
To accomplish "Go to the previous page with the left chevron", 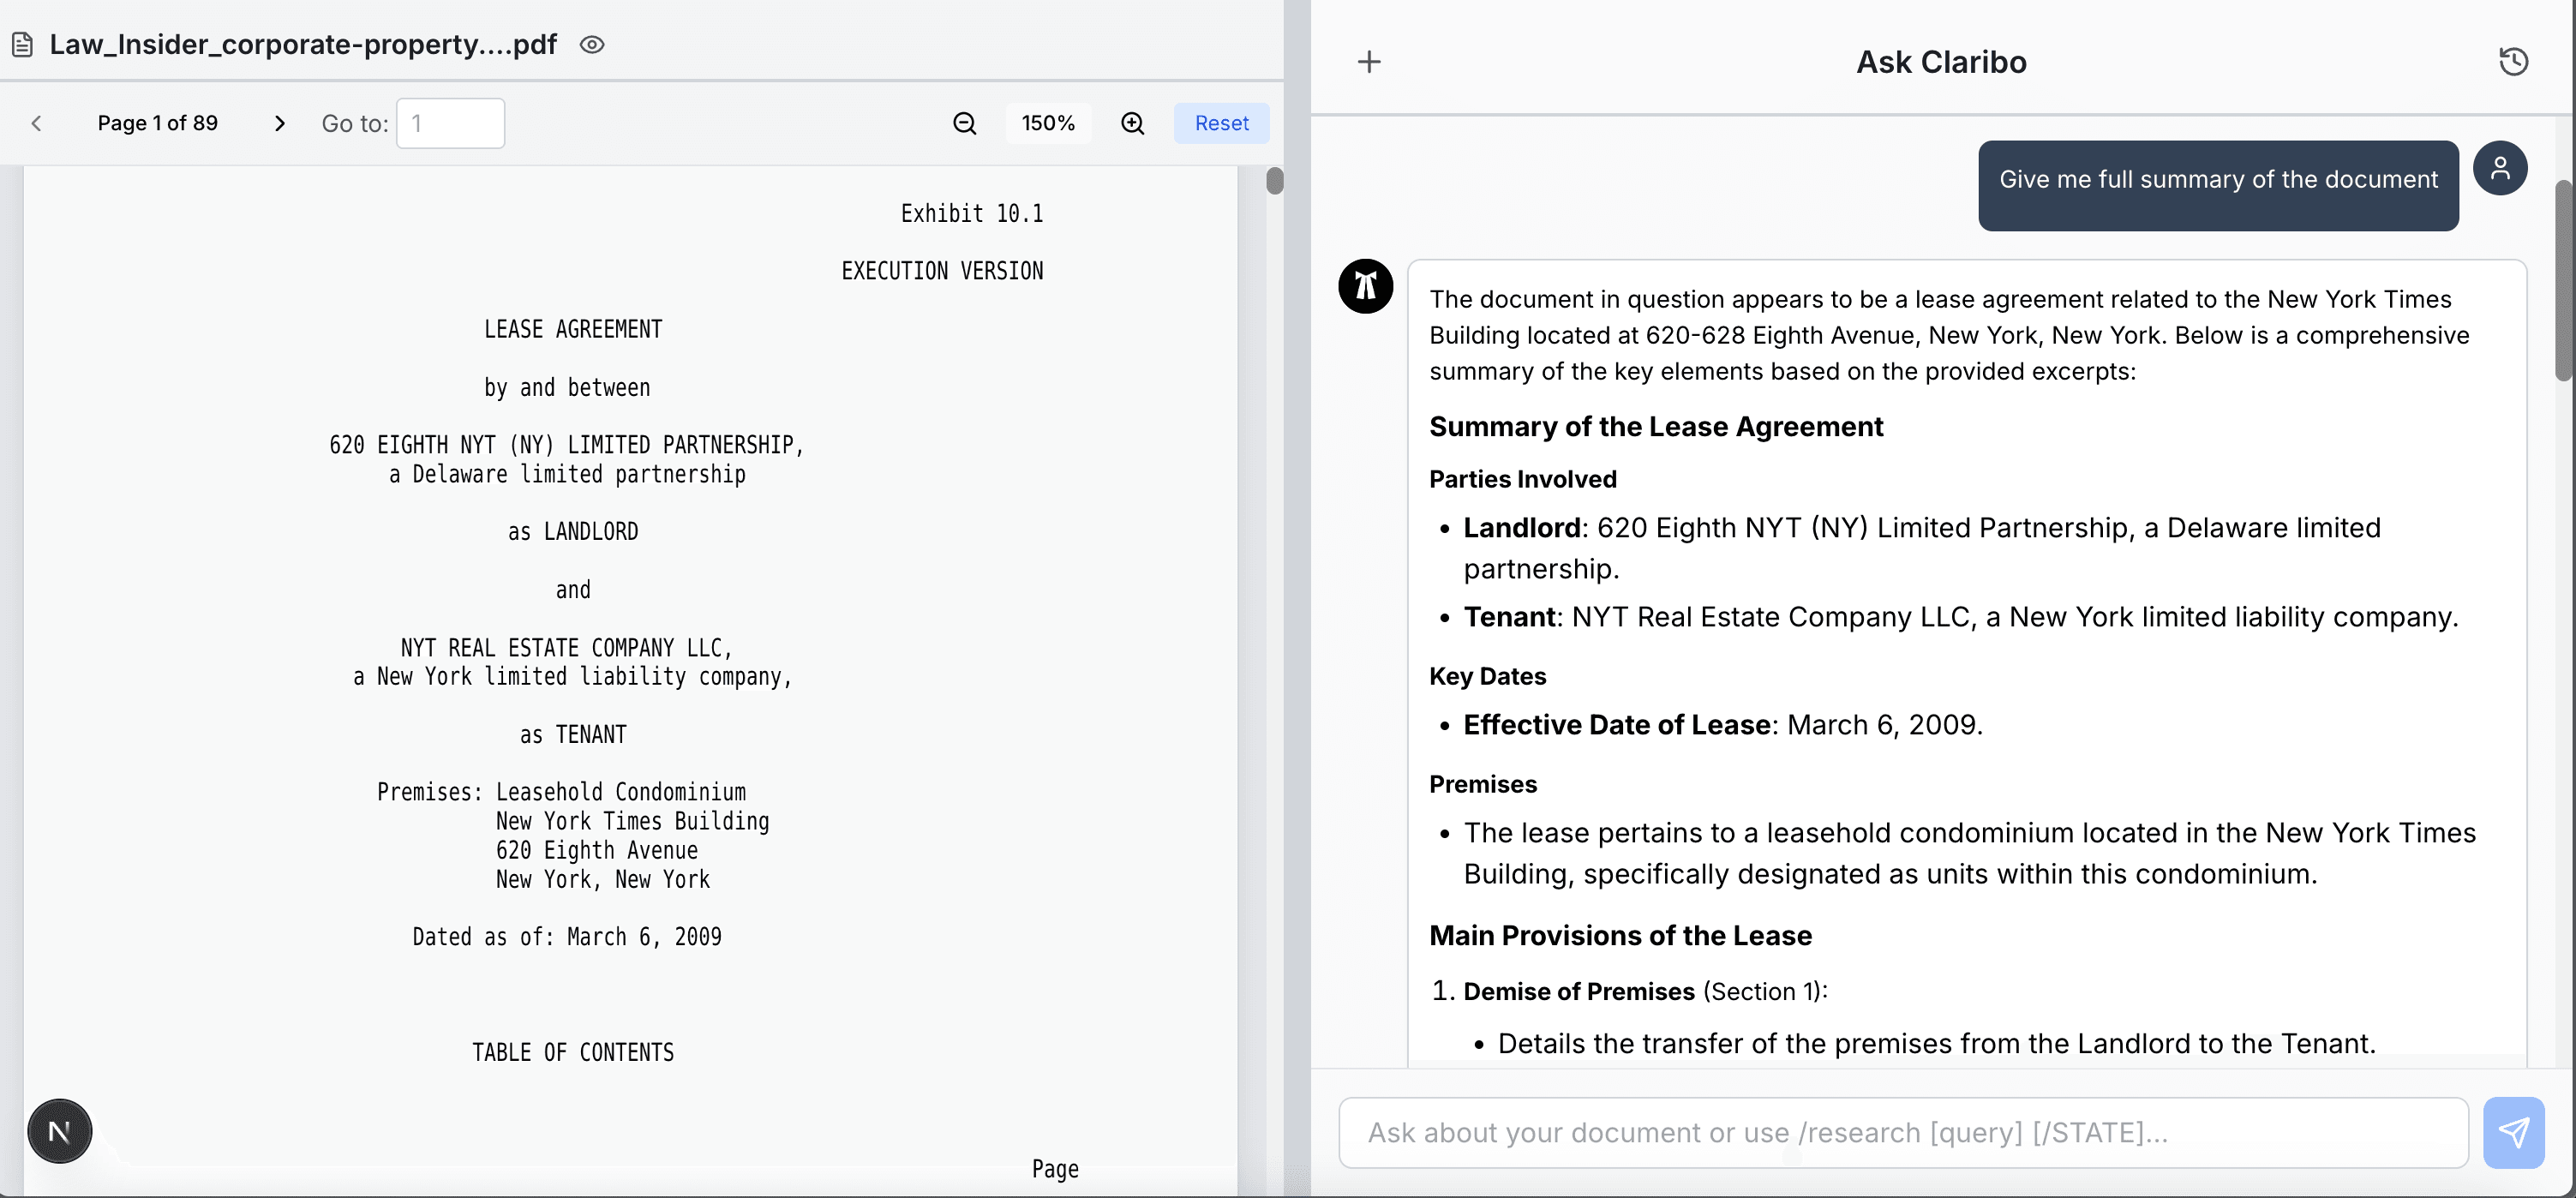I will (36, 123).
